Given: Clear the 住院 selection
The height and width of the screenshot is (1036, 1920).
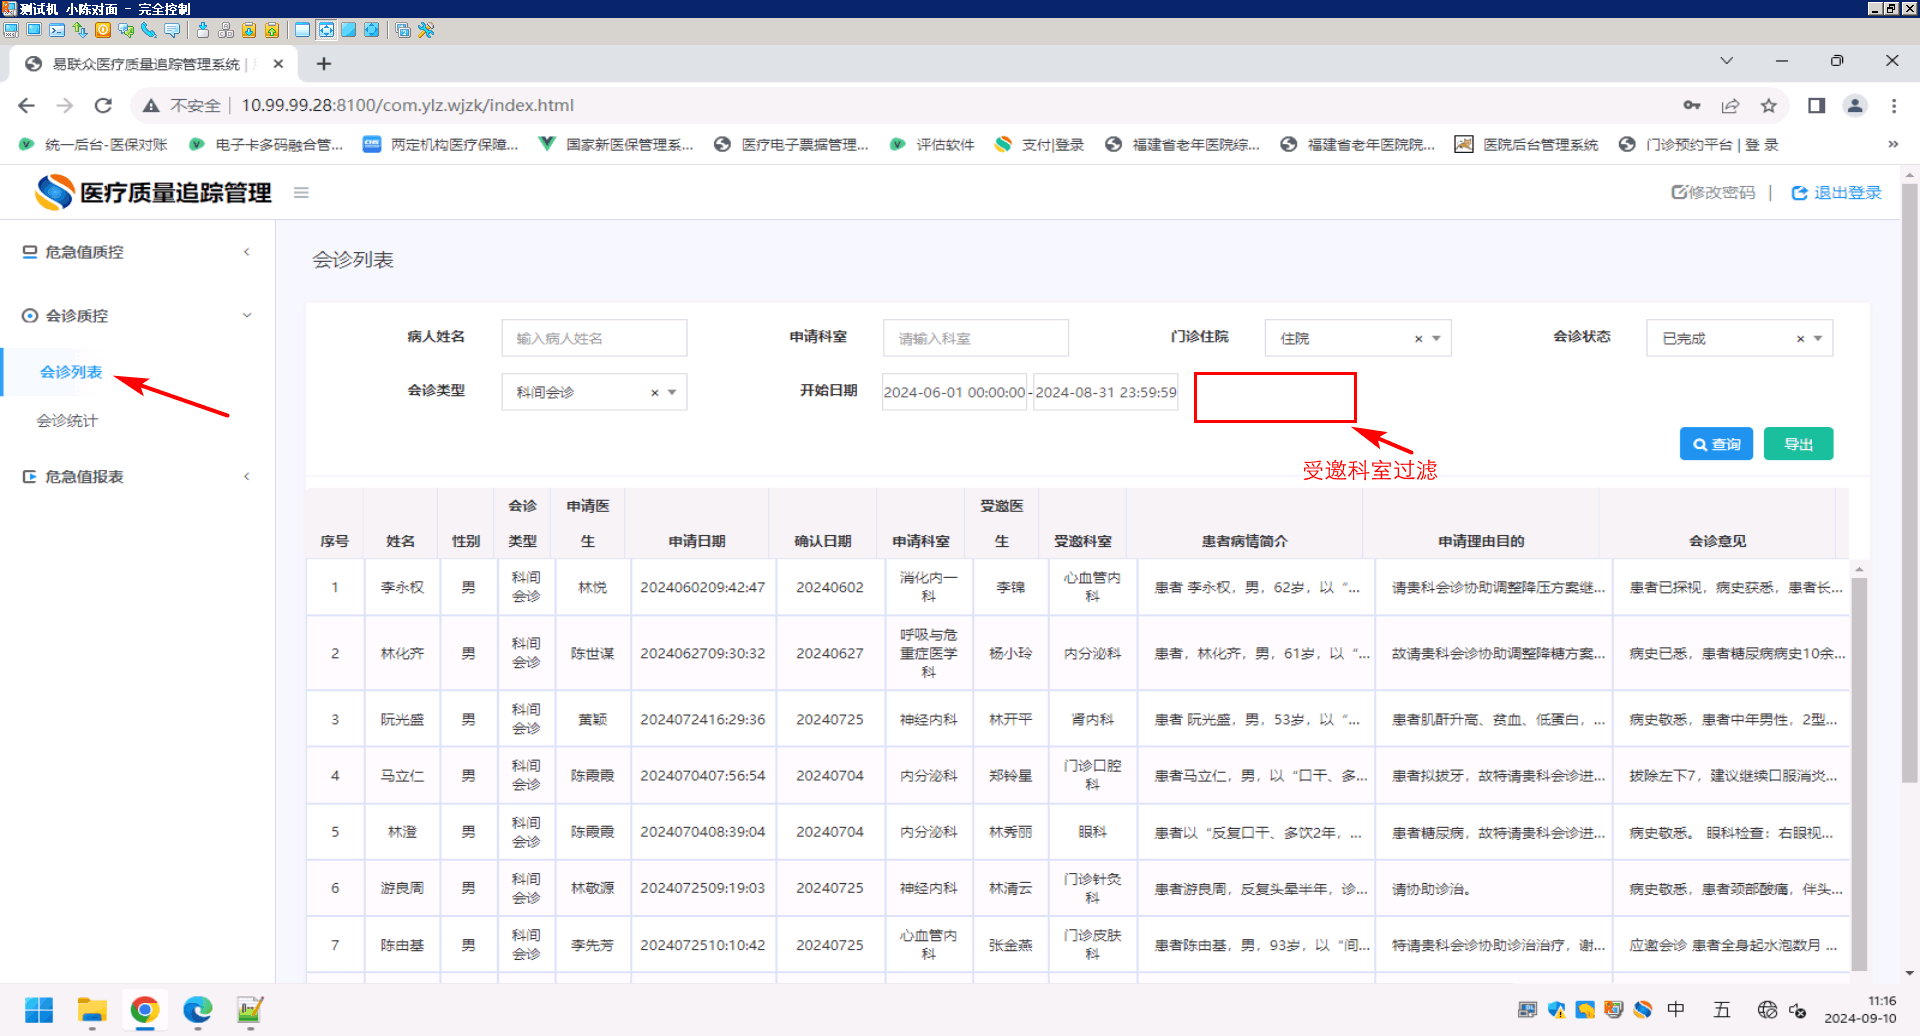Looking at the screenshot, I should 1418,339.
